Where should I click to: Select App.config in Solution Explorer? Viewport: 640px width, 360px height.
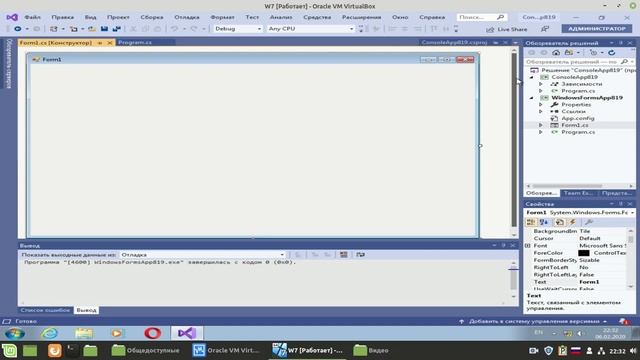pos(578,118)
